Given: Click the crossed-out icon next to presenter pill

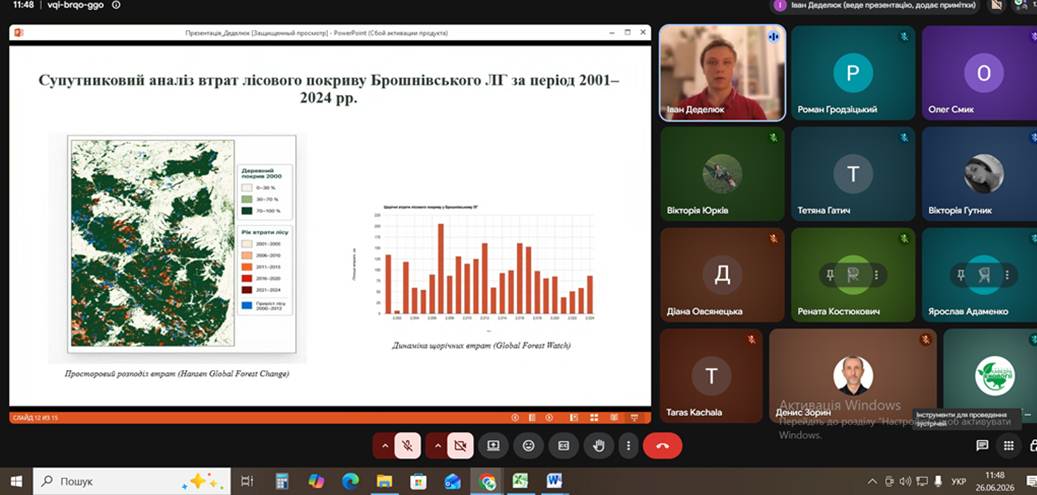Looking at the screenshot, I should click(x=997, y=5).
